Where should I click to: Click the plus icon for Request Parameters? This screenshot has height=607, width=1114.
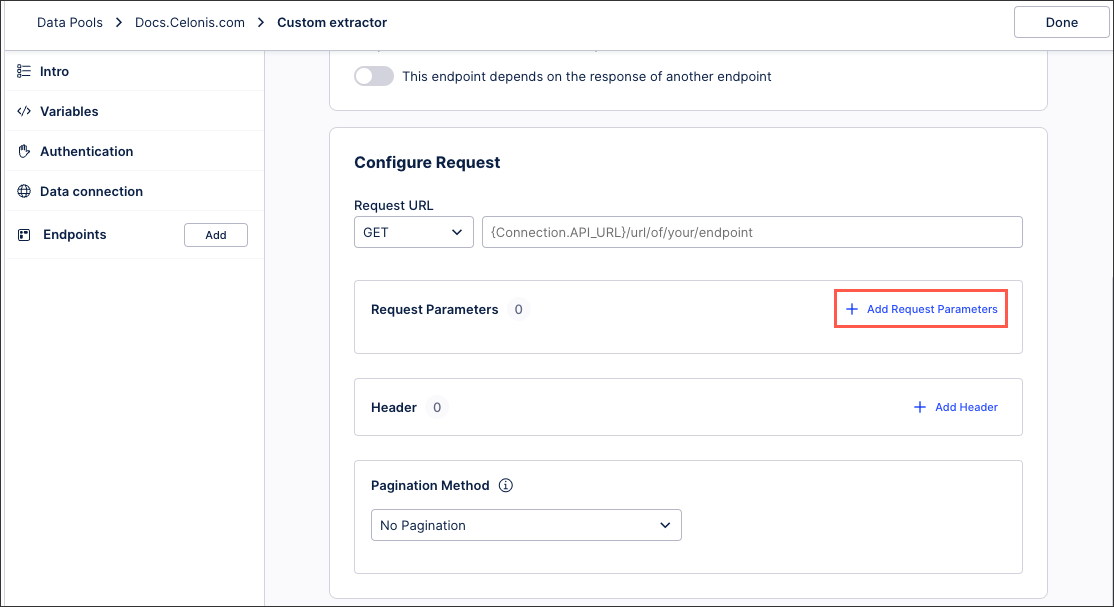click(852, 310)
